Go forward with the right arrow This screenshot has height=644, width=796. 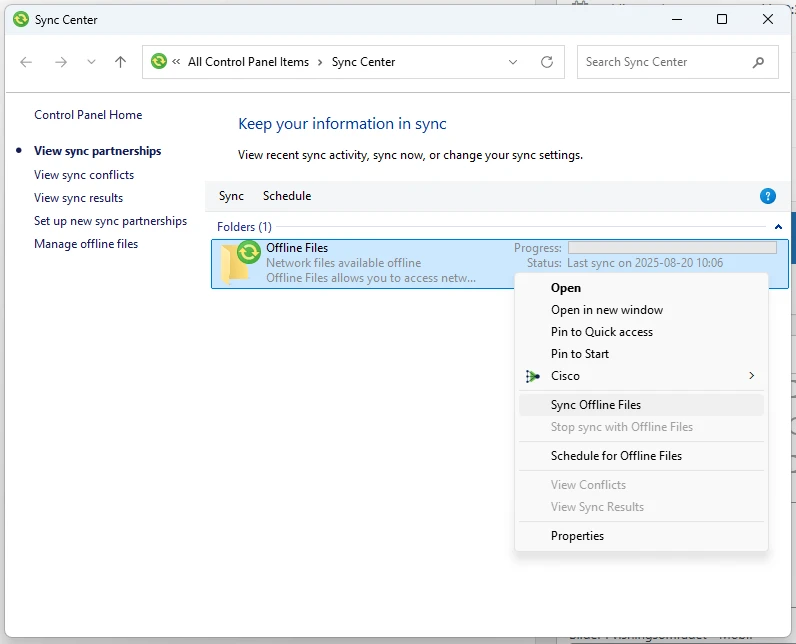point(61,62)
